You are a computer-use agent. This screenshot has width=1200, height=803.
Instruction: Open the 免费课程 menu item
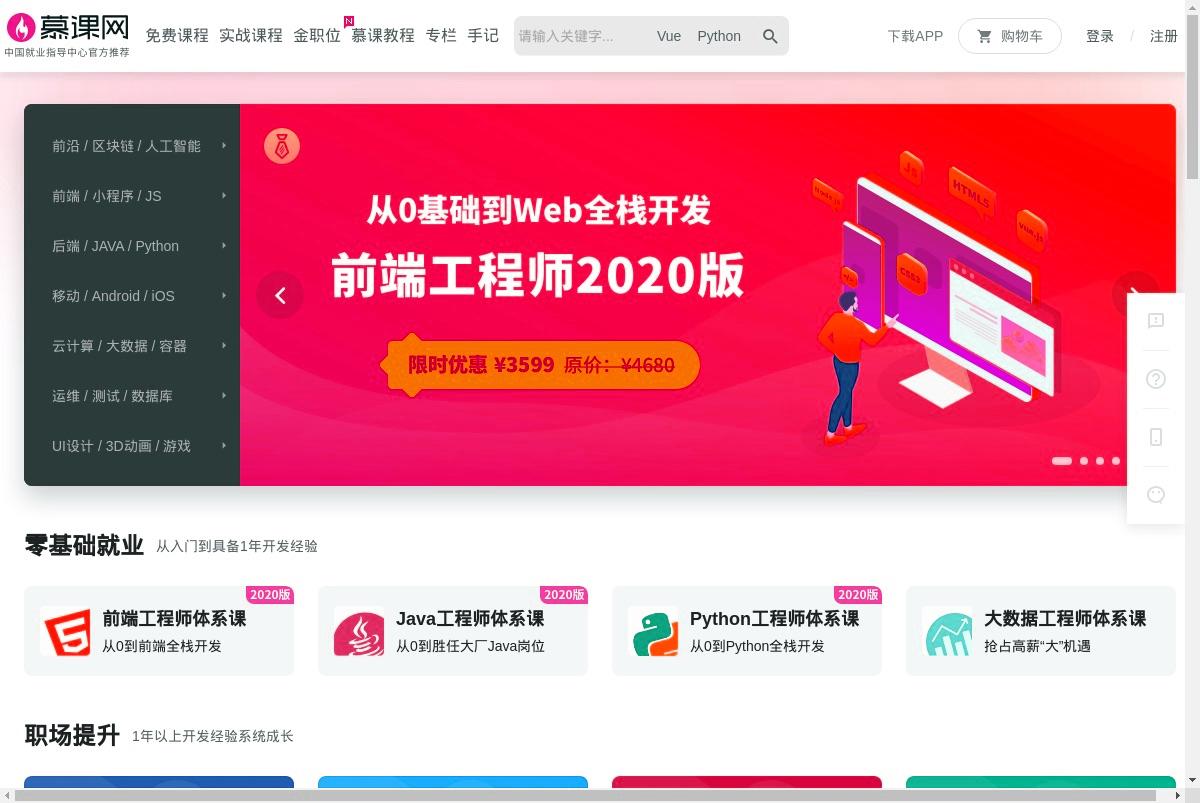tap(177, 35)
